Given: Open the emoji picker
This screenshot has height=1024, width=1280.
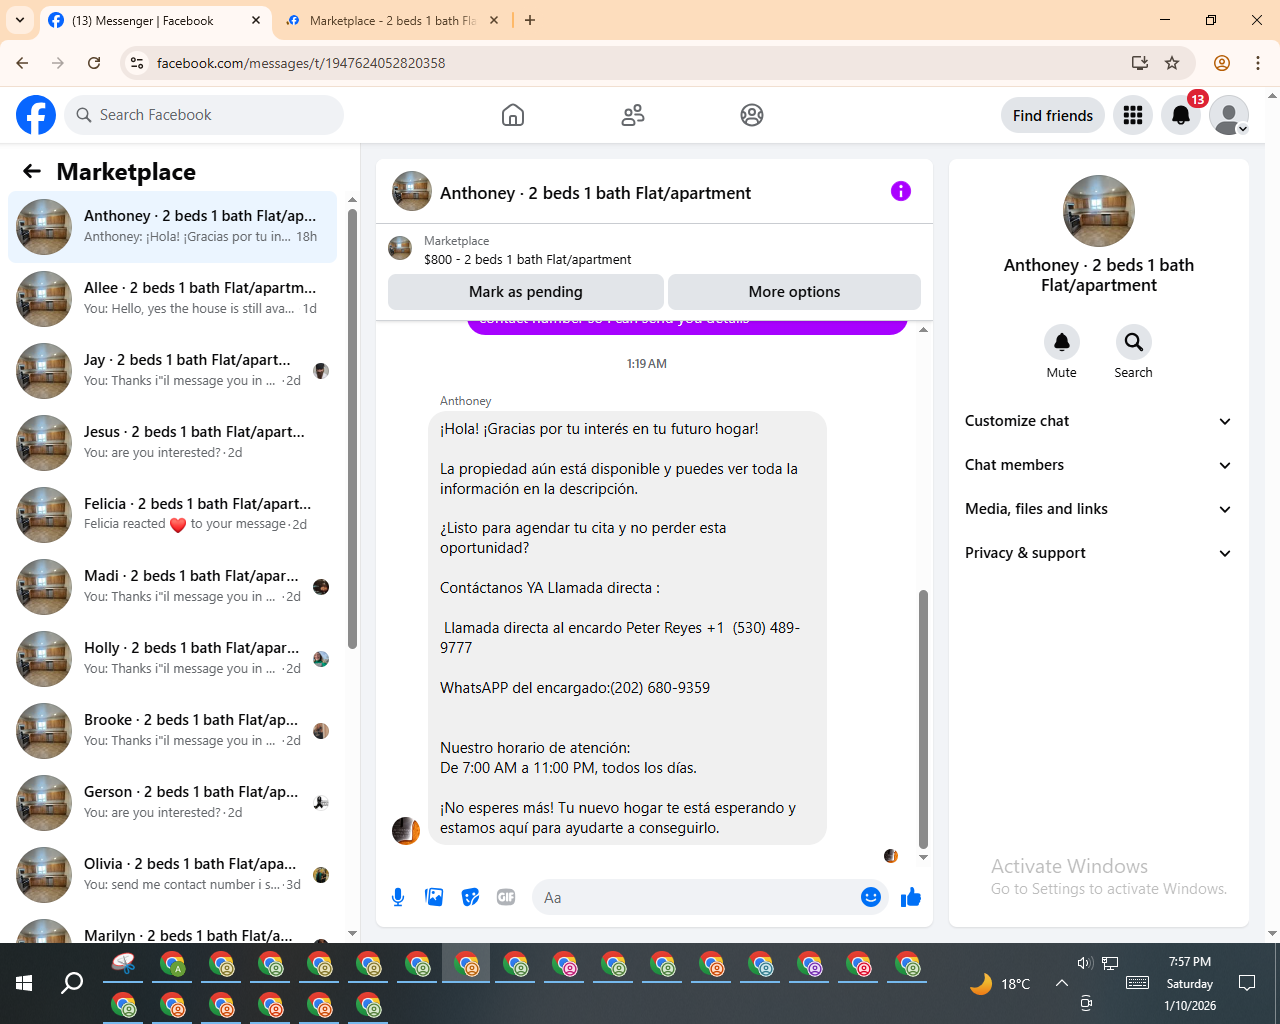Looking at the screenshot, I should (871, 897).
